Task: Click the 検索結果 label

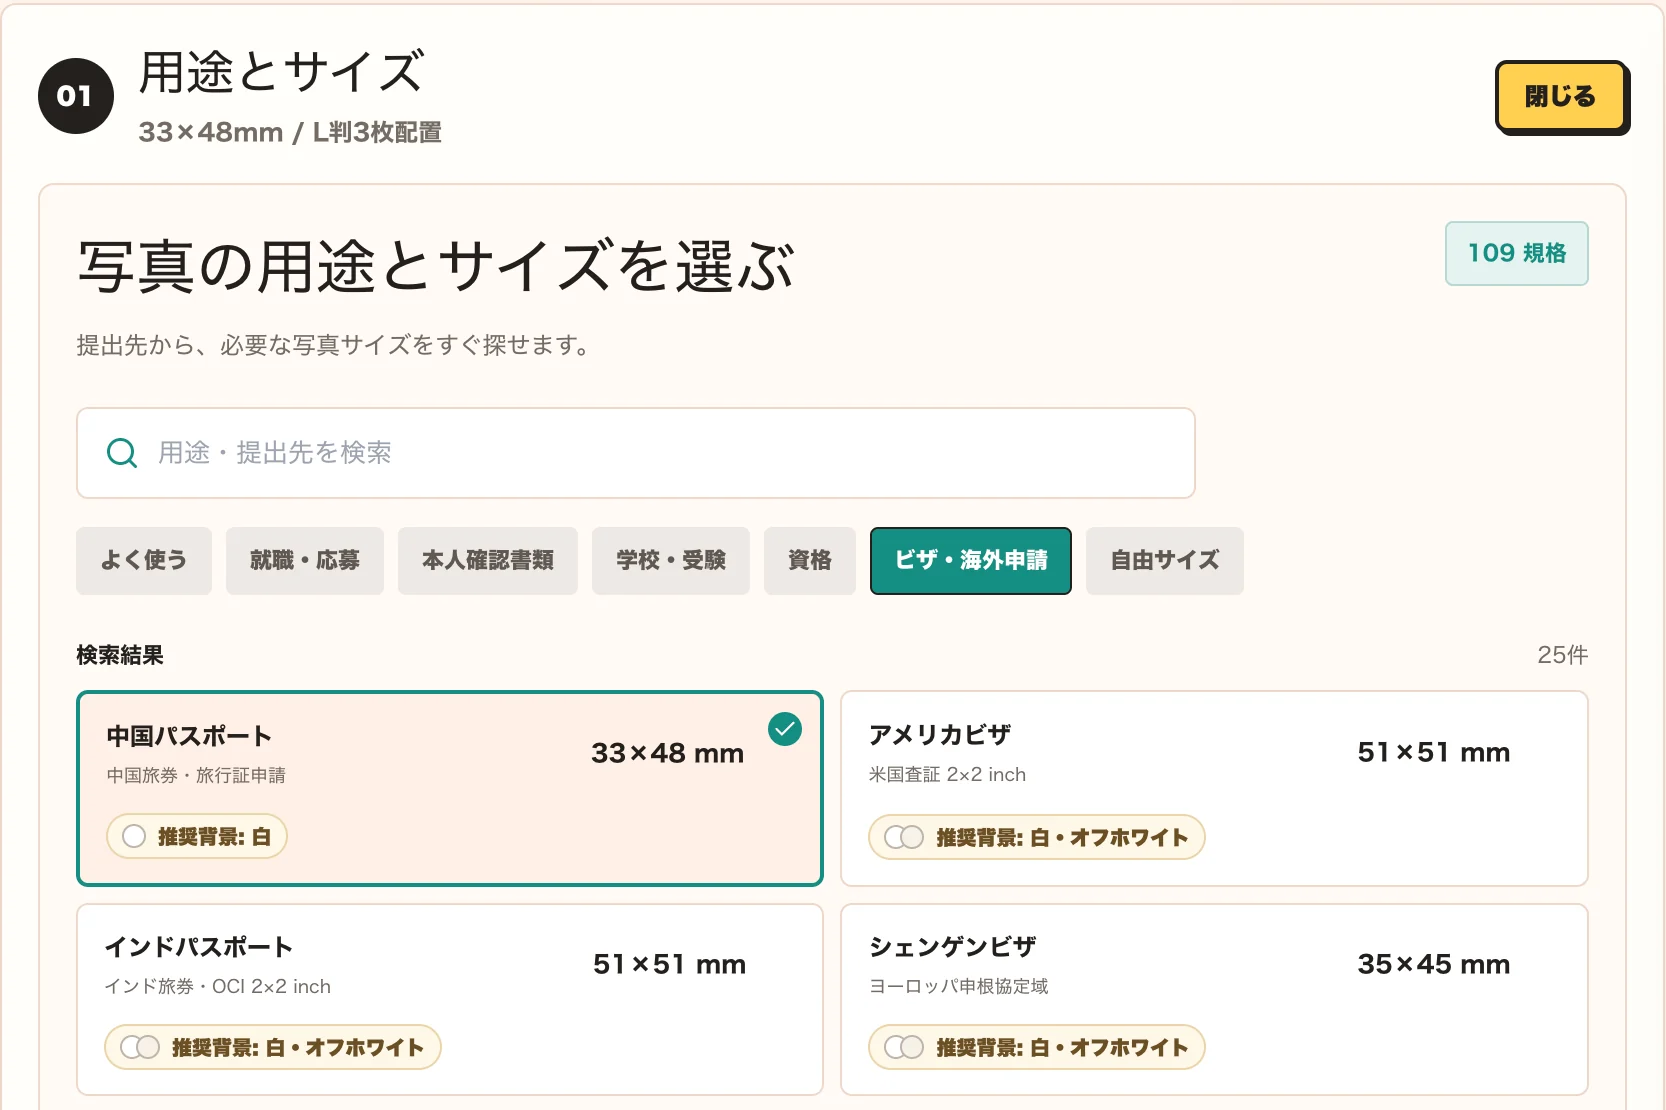Action: coord(120,655)
